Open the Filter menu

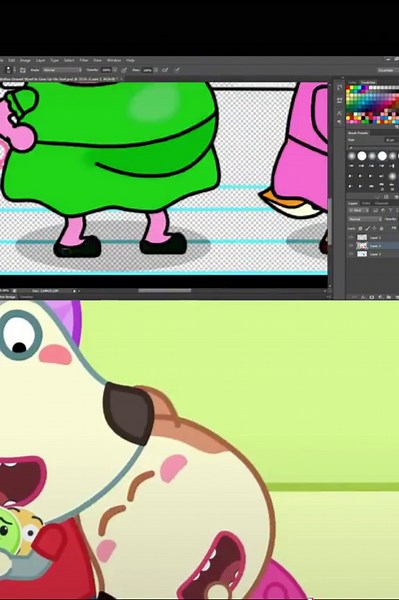[84, 60]
